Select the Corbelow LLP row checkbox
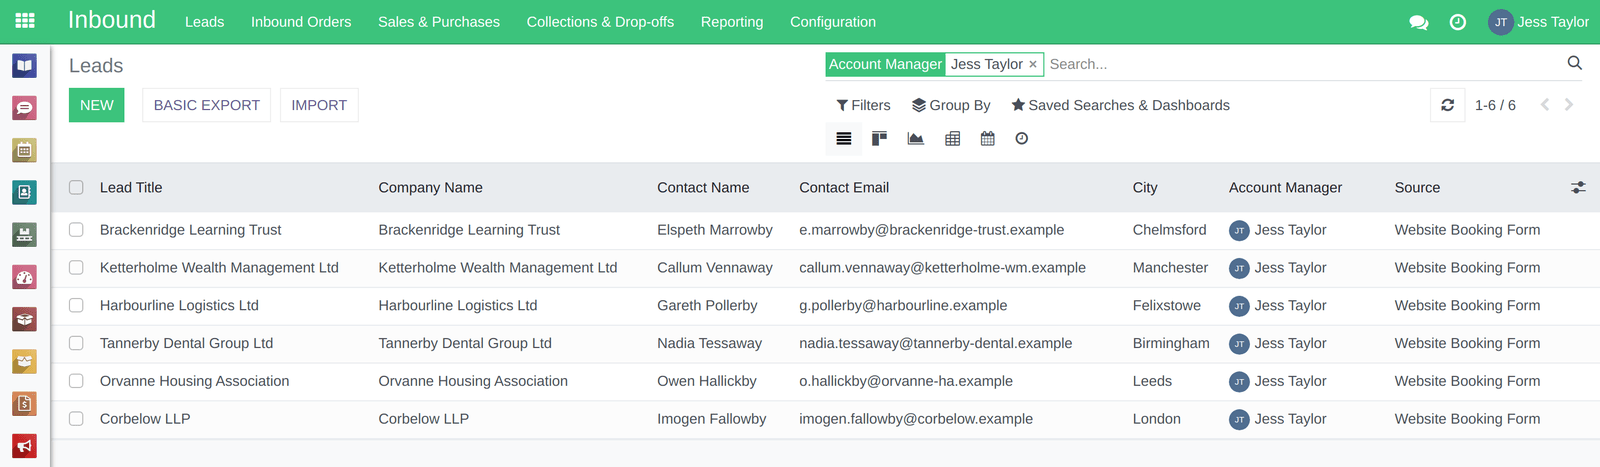The image size is (1600, 467). [76, 419]
